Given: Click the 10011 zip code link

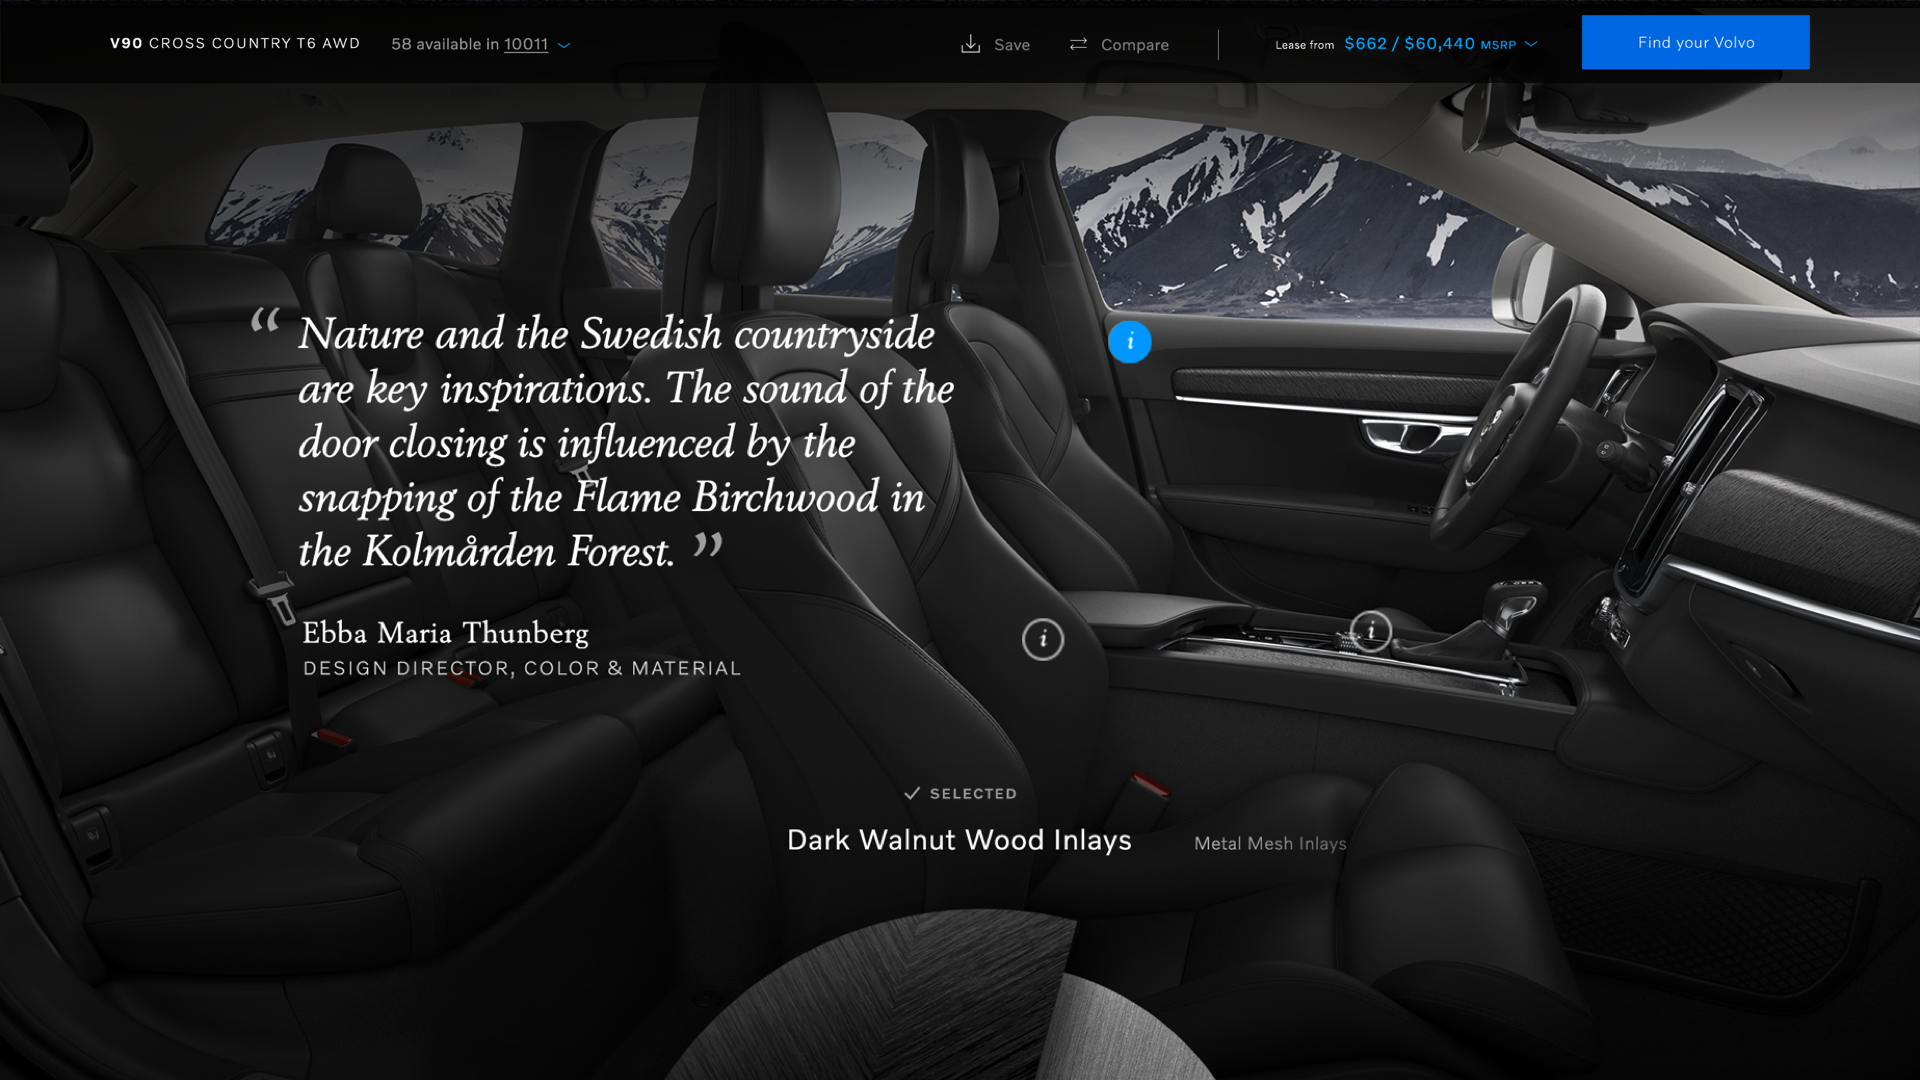Looking at the screenshot, I should (x=526, y=44).
